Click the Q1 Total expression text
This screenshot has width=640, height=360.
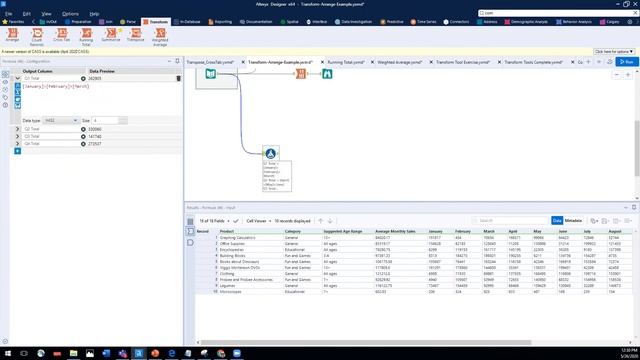point(56,86)
